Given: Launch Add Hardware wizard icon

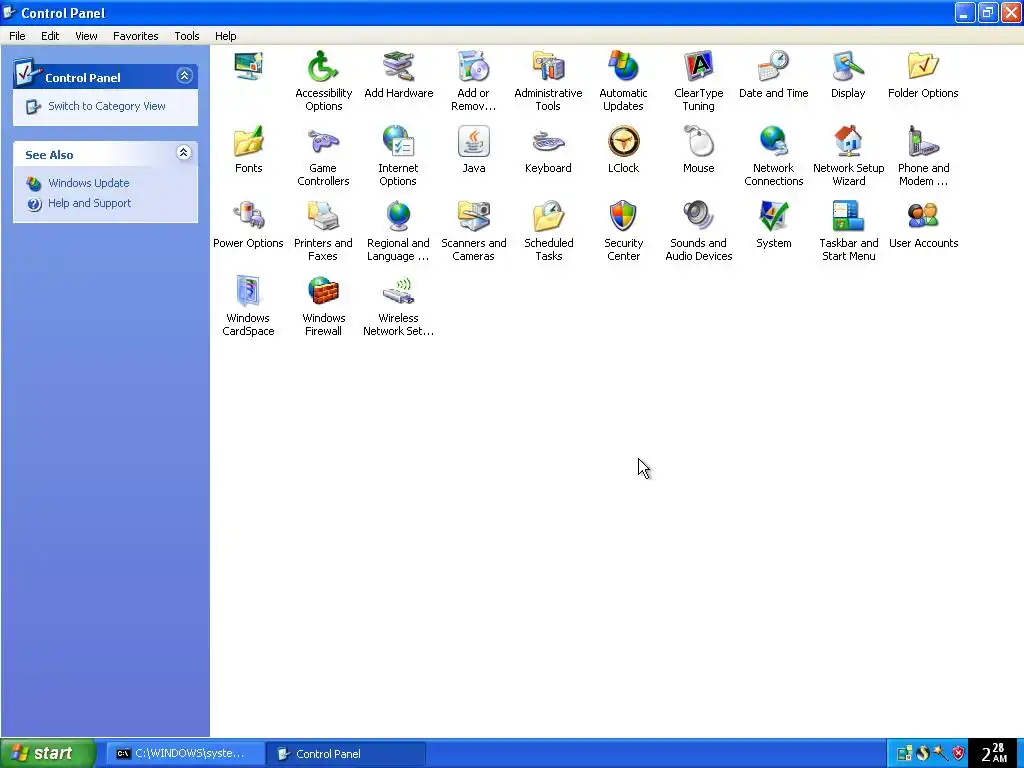Looking at the screenshot, I should (398, 66).
